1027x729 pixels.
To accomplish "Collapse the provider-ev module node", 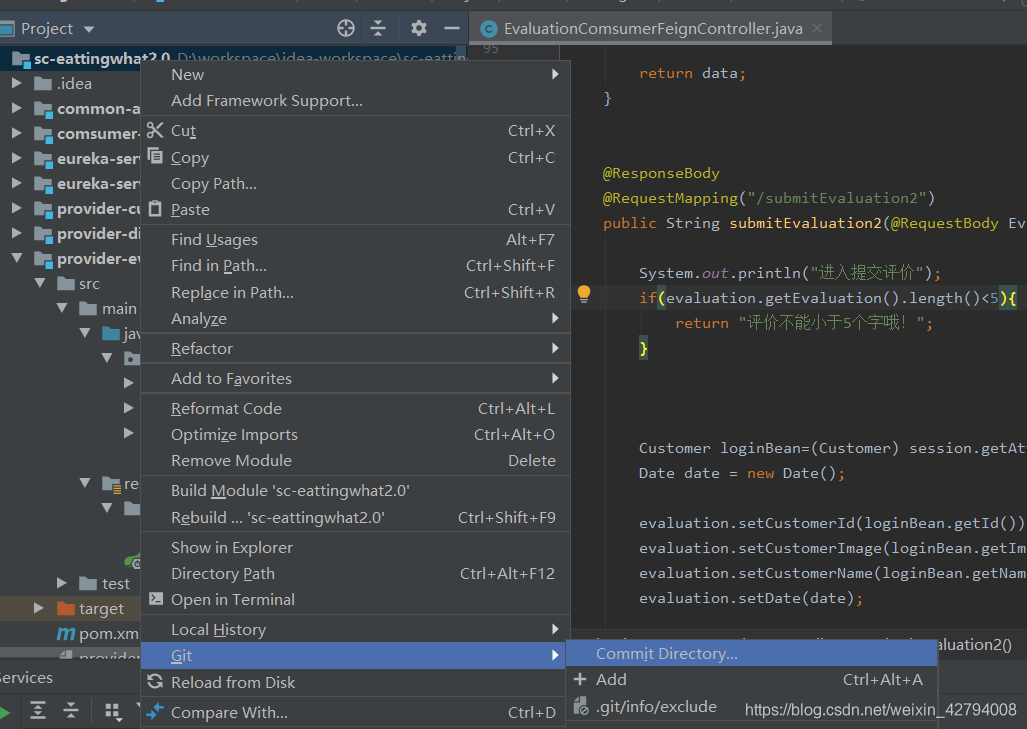I will pos(17,258).
